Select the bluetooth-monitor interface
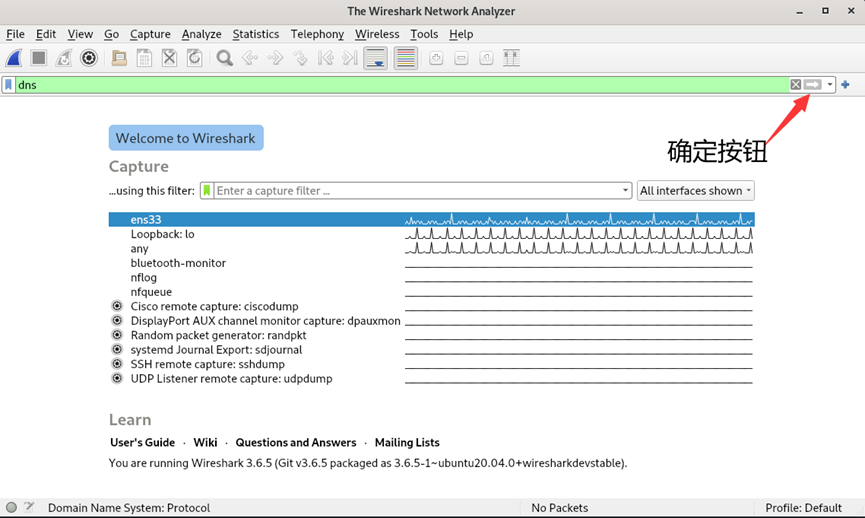The height and width of the screenshot is (518, 865). click(431, 263)
